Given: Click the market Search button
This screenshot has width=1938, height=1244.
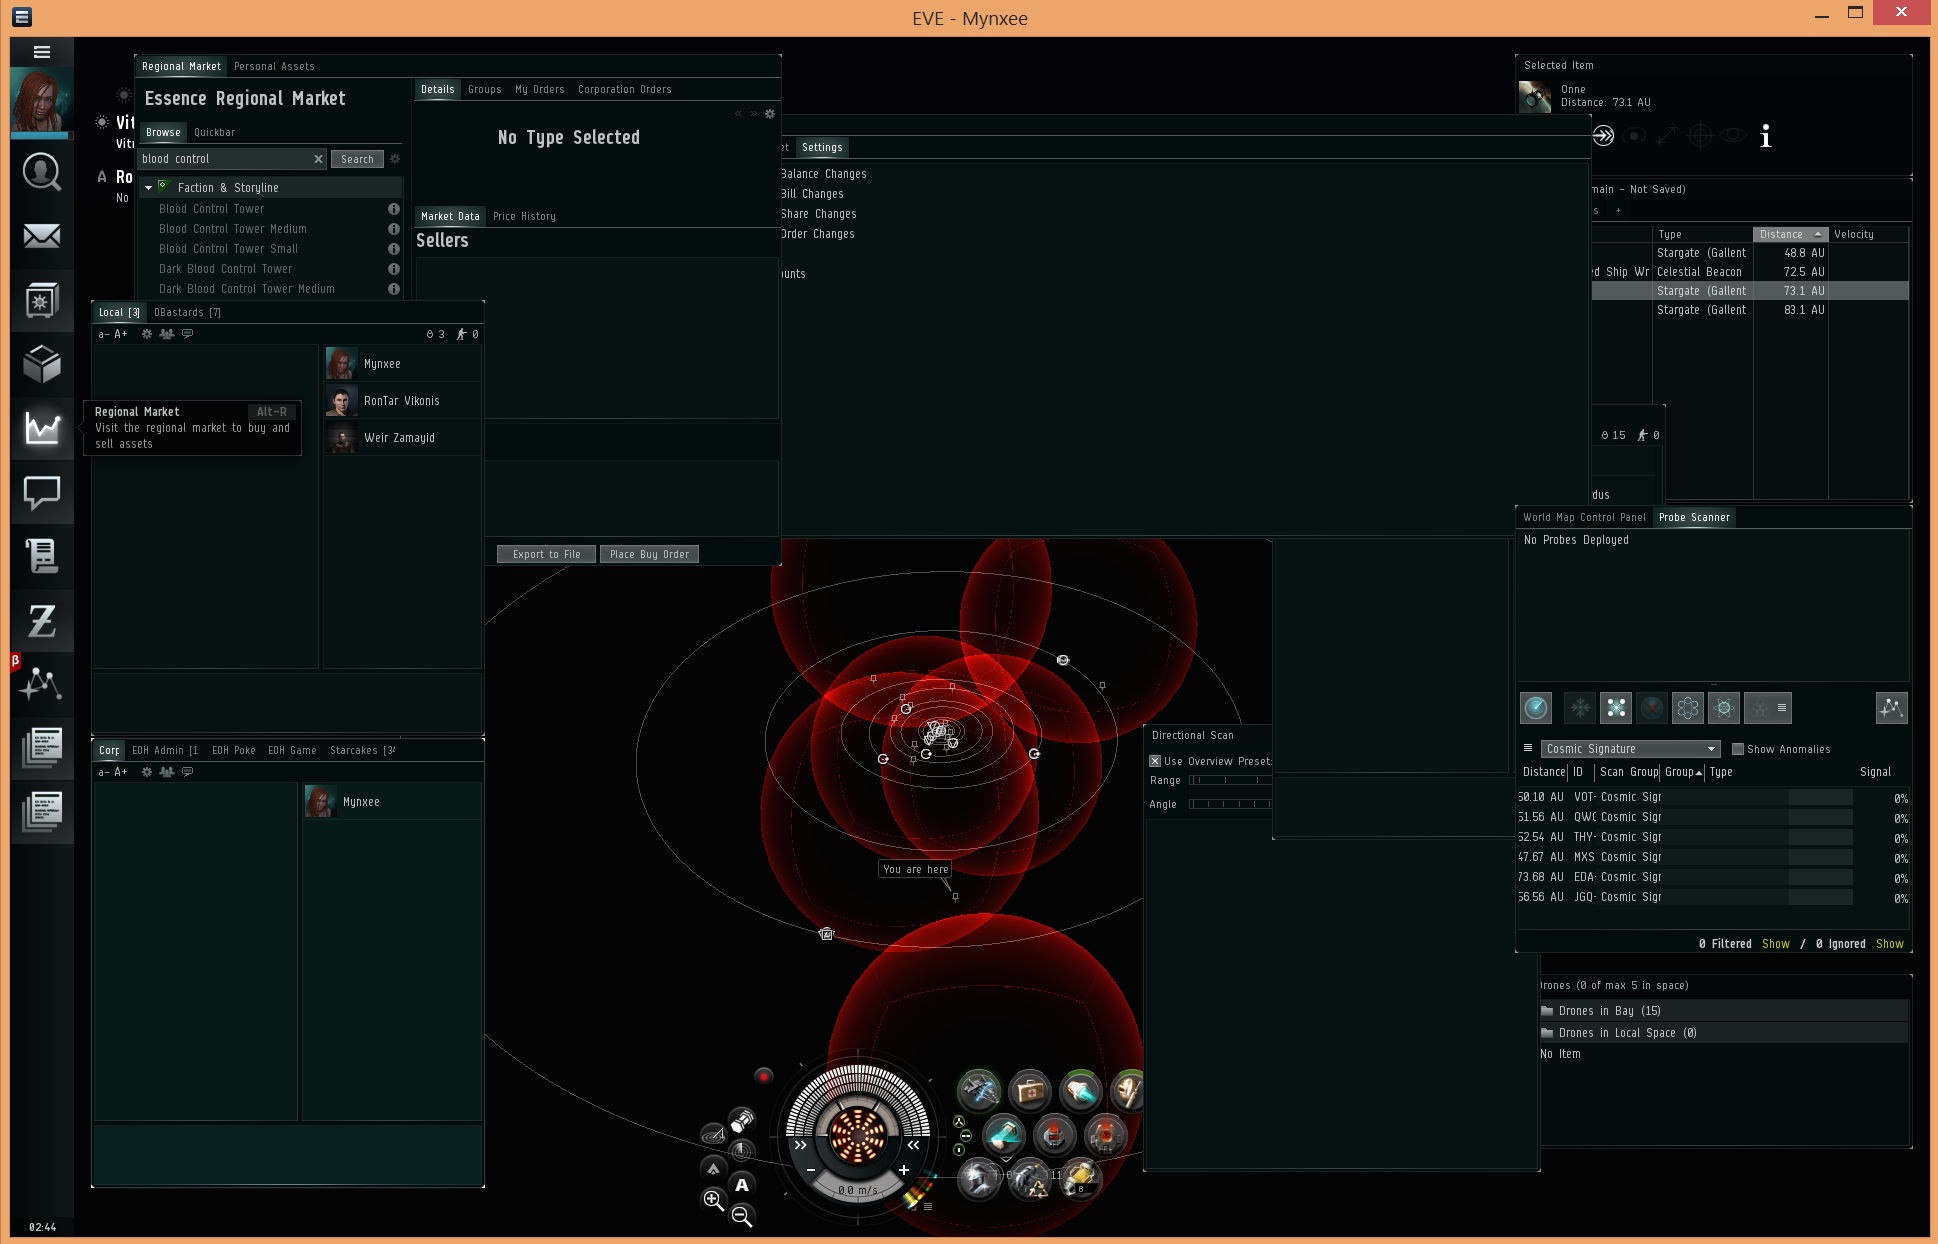Looking at the screenshot, I should (357, 159).
